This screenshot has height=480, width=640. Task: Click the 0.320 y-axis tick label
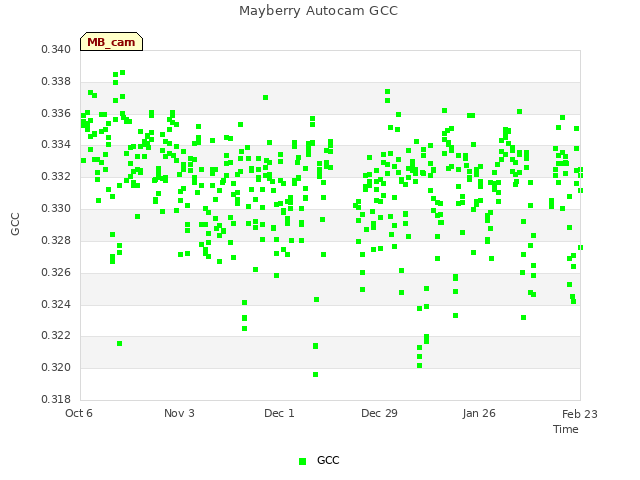(56, 367)
